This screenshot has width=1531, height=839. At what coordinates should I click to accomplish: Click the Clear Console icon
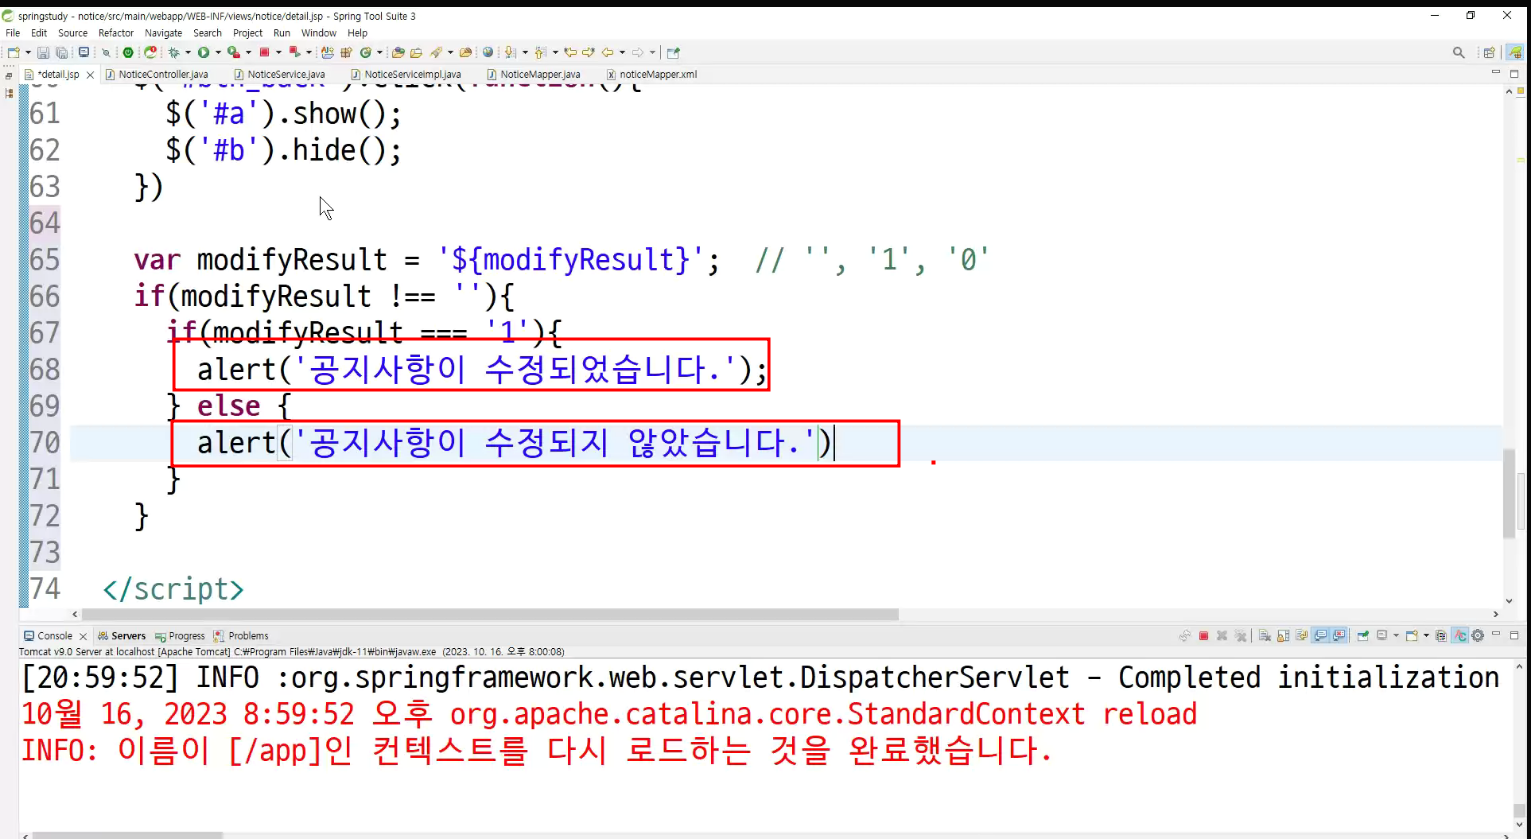click(x=1265, y=636)
